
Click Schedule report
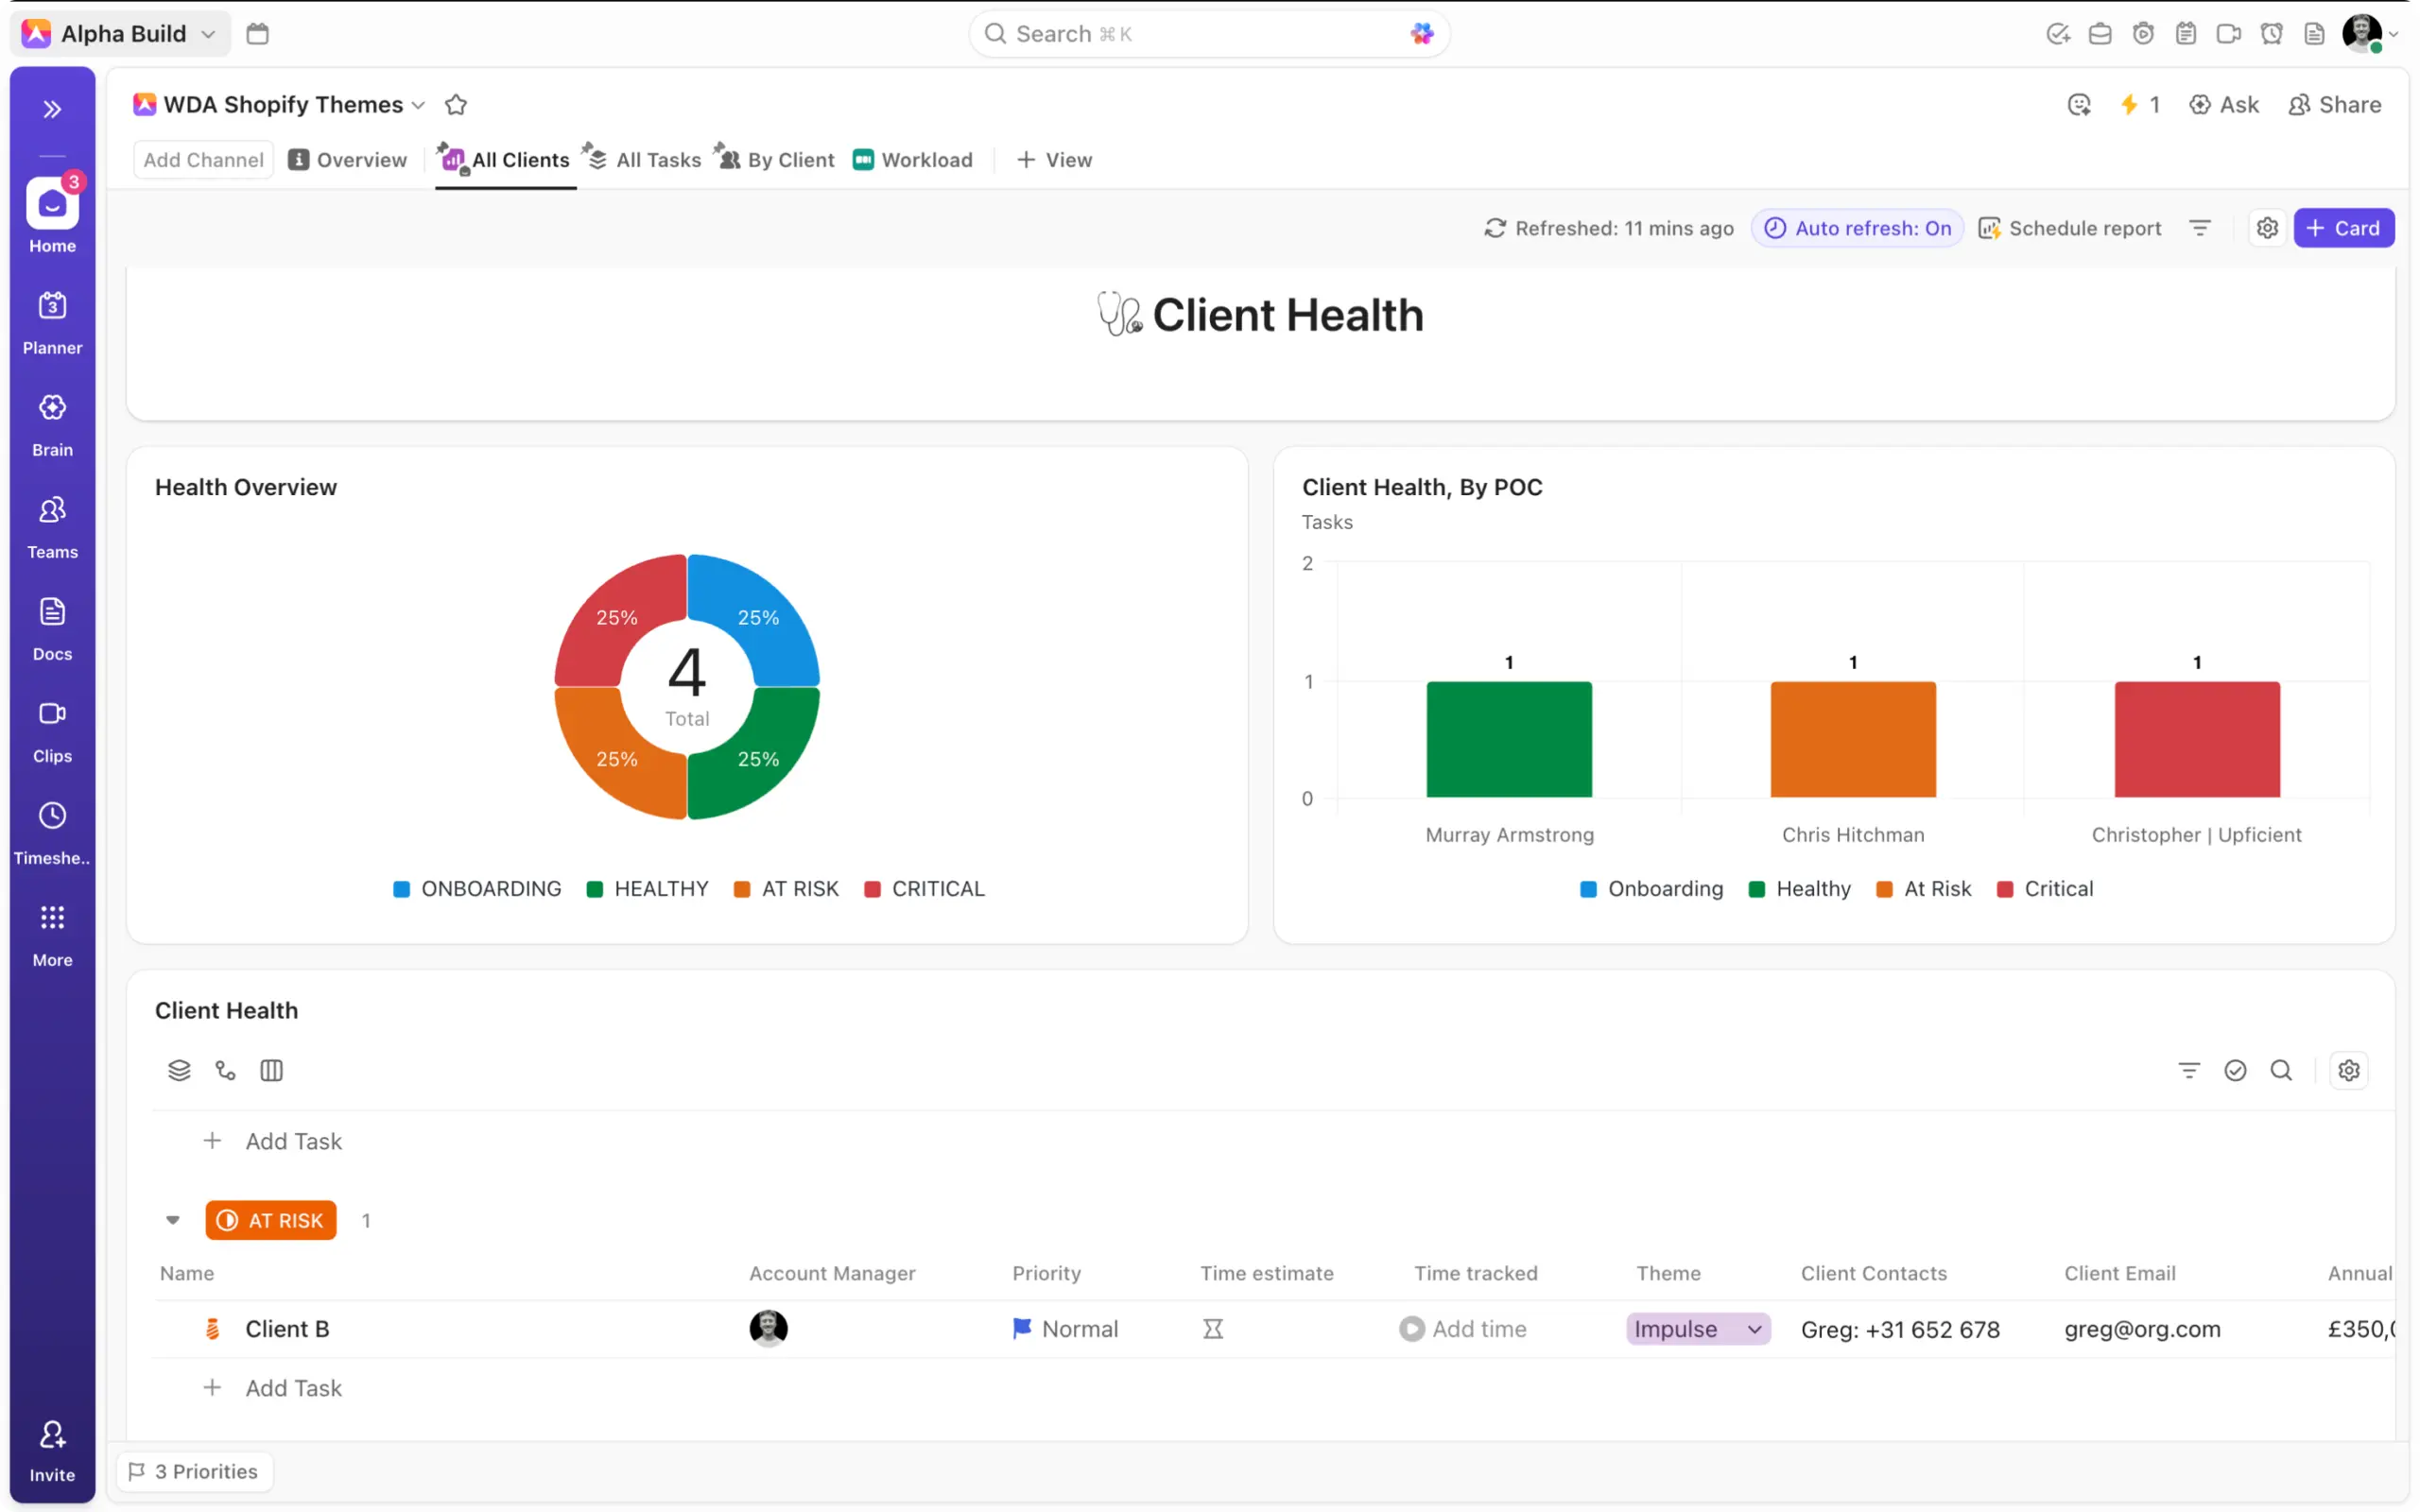[x=2070, y=228]
